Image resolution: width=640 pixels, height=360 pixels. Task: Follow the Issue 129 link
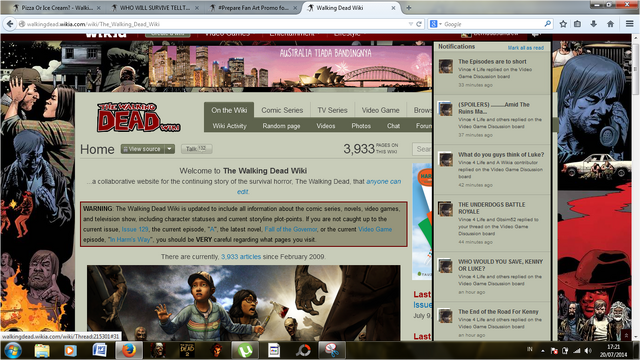135,229
